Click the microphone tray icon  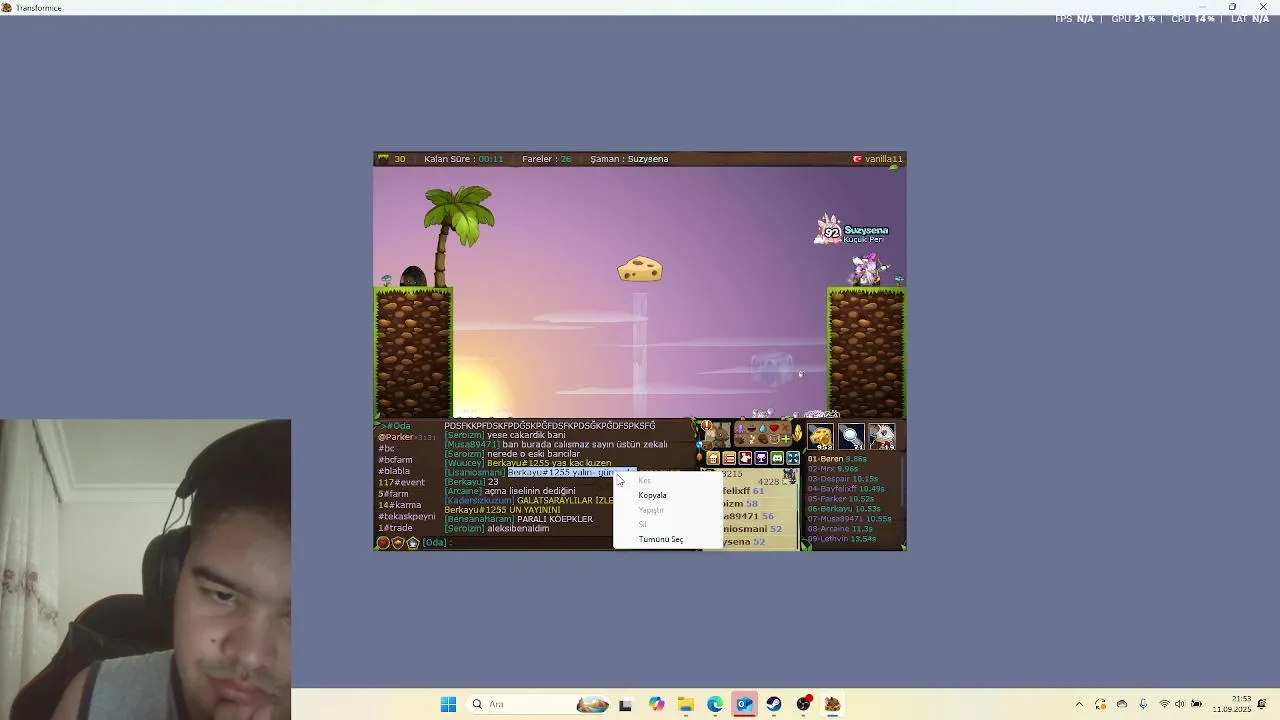1143,704
